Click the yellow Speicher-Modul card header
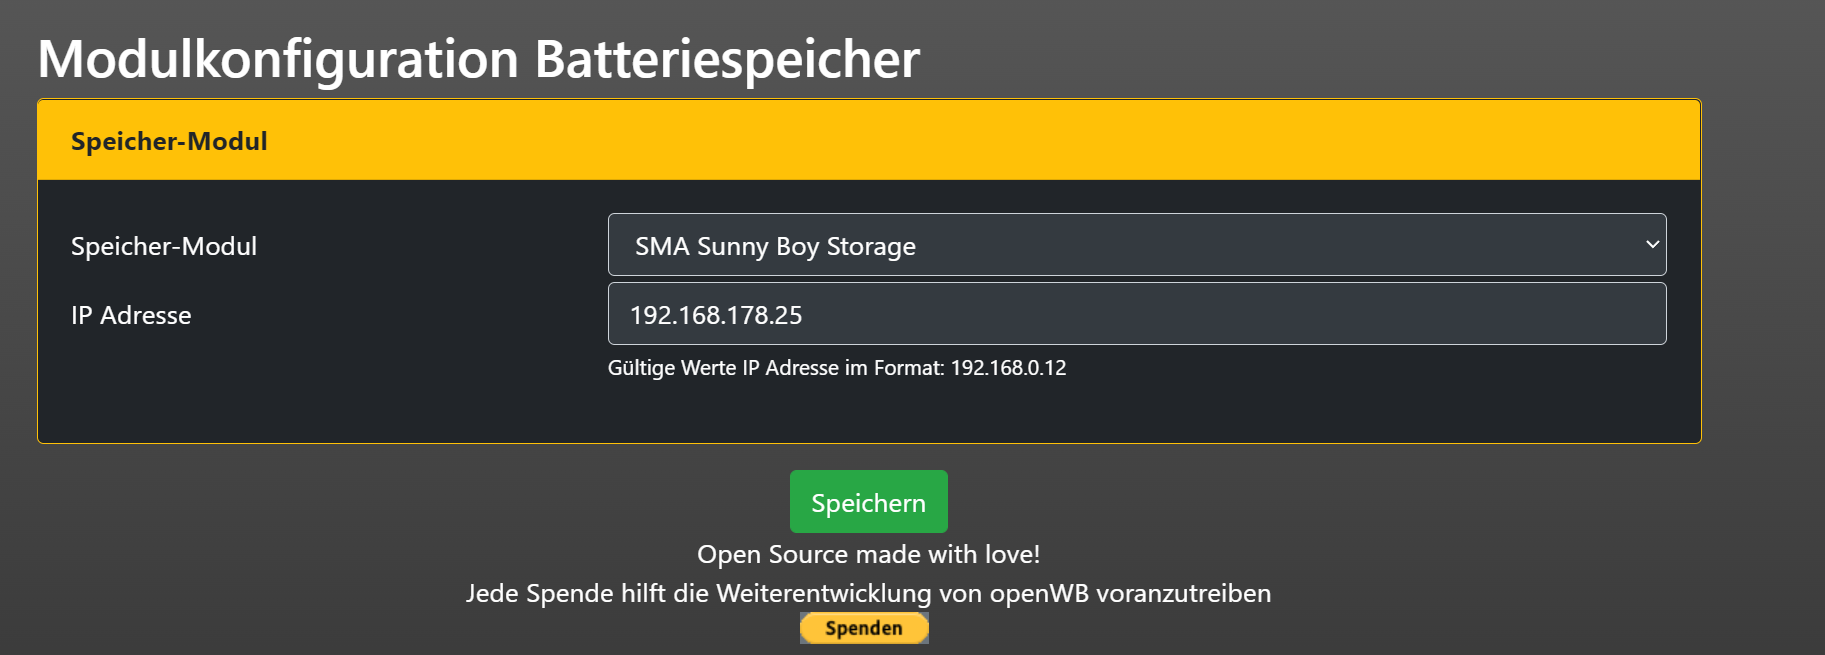The width and height of the screenshot is (1825, 655). [x=868, y=140]
